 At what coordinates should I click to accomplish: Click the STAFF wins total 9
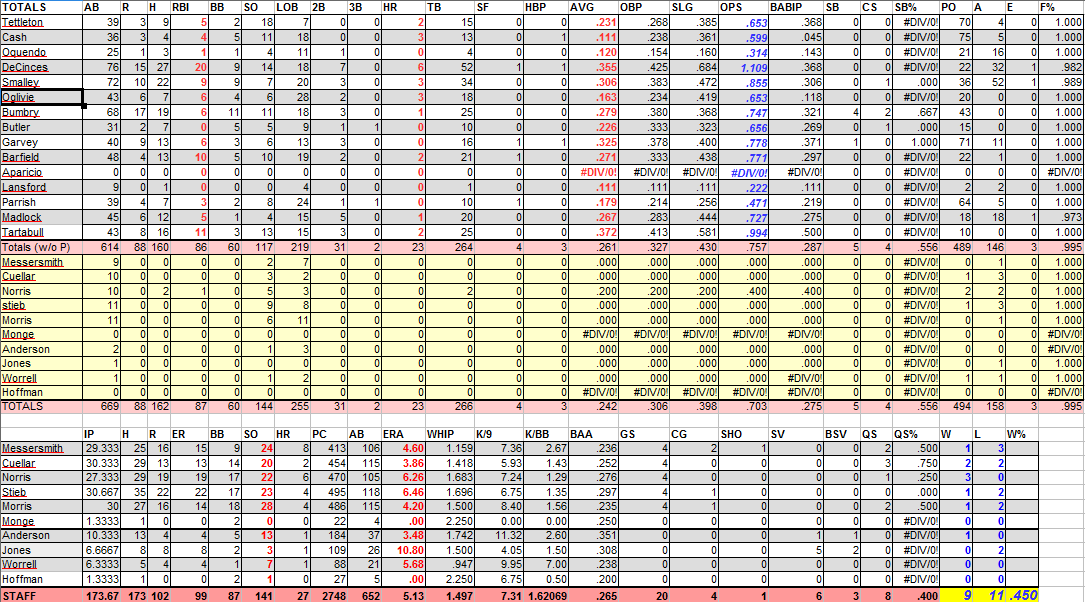[x=956, y=596]
